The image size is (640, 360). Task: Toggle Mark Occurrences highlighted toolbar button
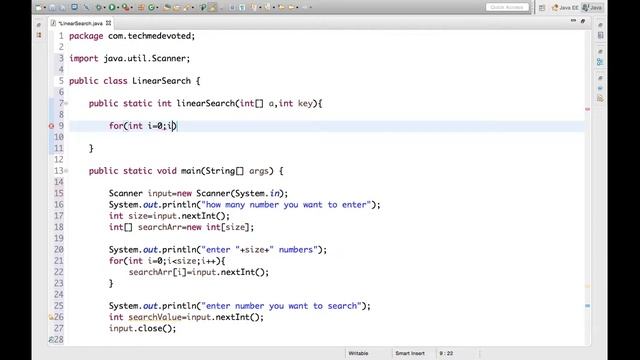pyautogui.click(x=213, y=7)
